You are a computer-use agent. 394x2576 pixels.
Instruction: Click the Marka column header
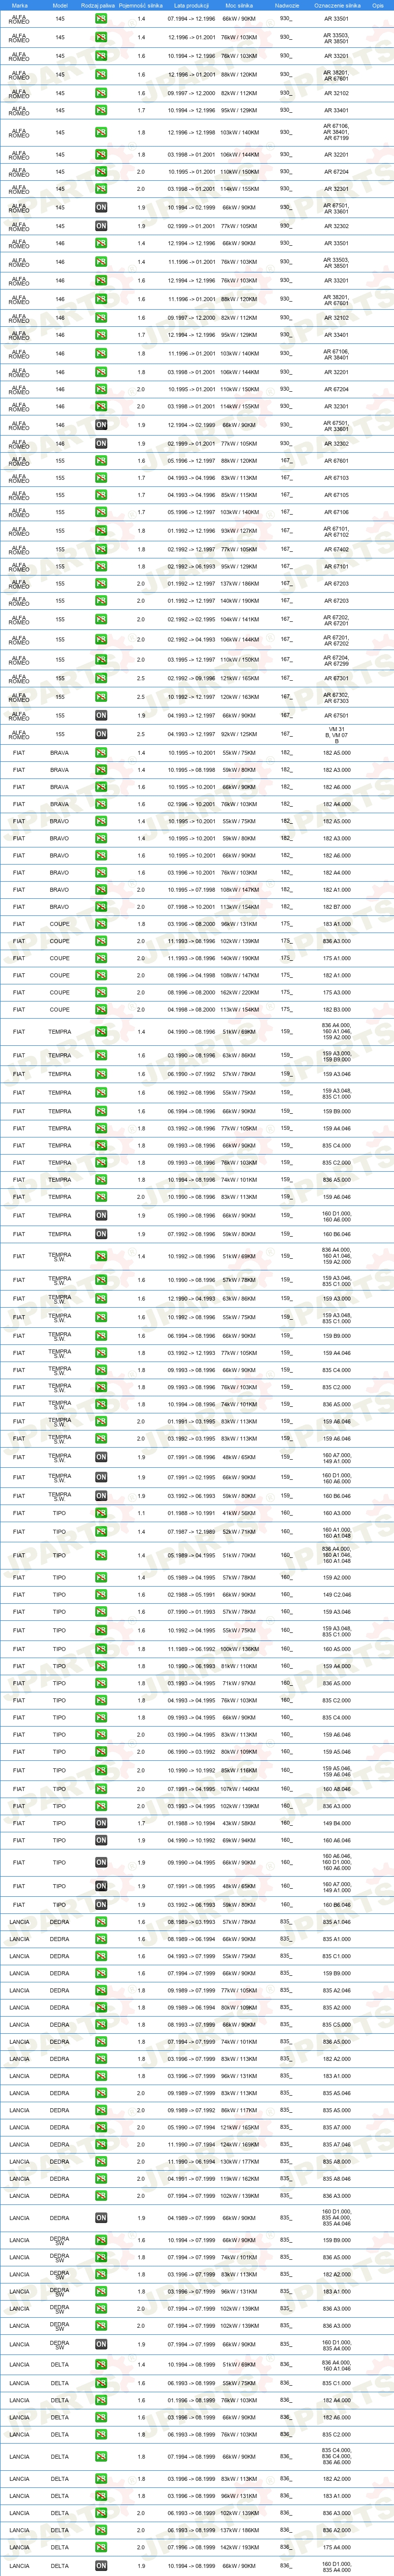19,5
